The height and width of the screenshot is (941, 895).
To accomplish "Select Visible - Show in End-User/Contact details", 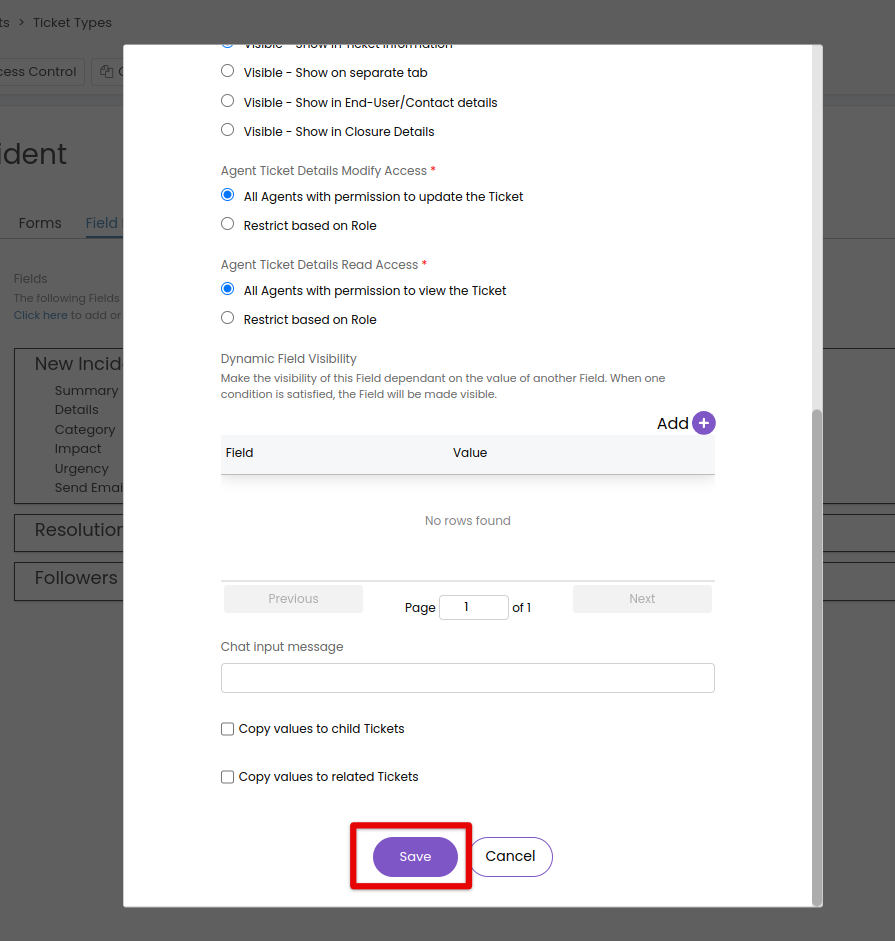I will [227, 102].
